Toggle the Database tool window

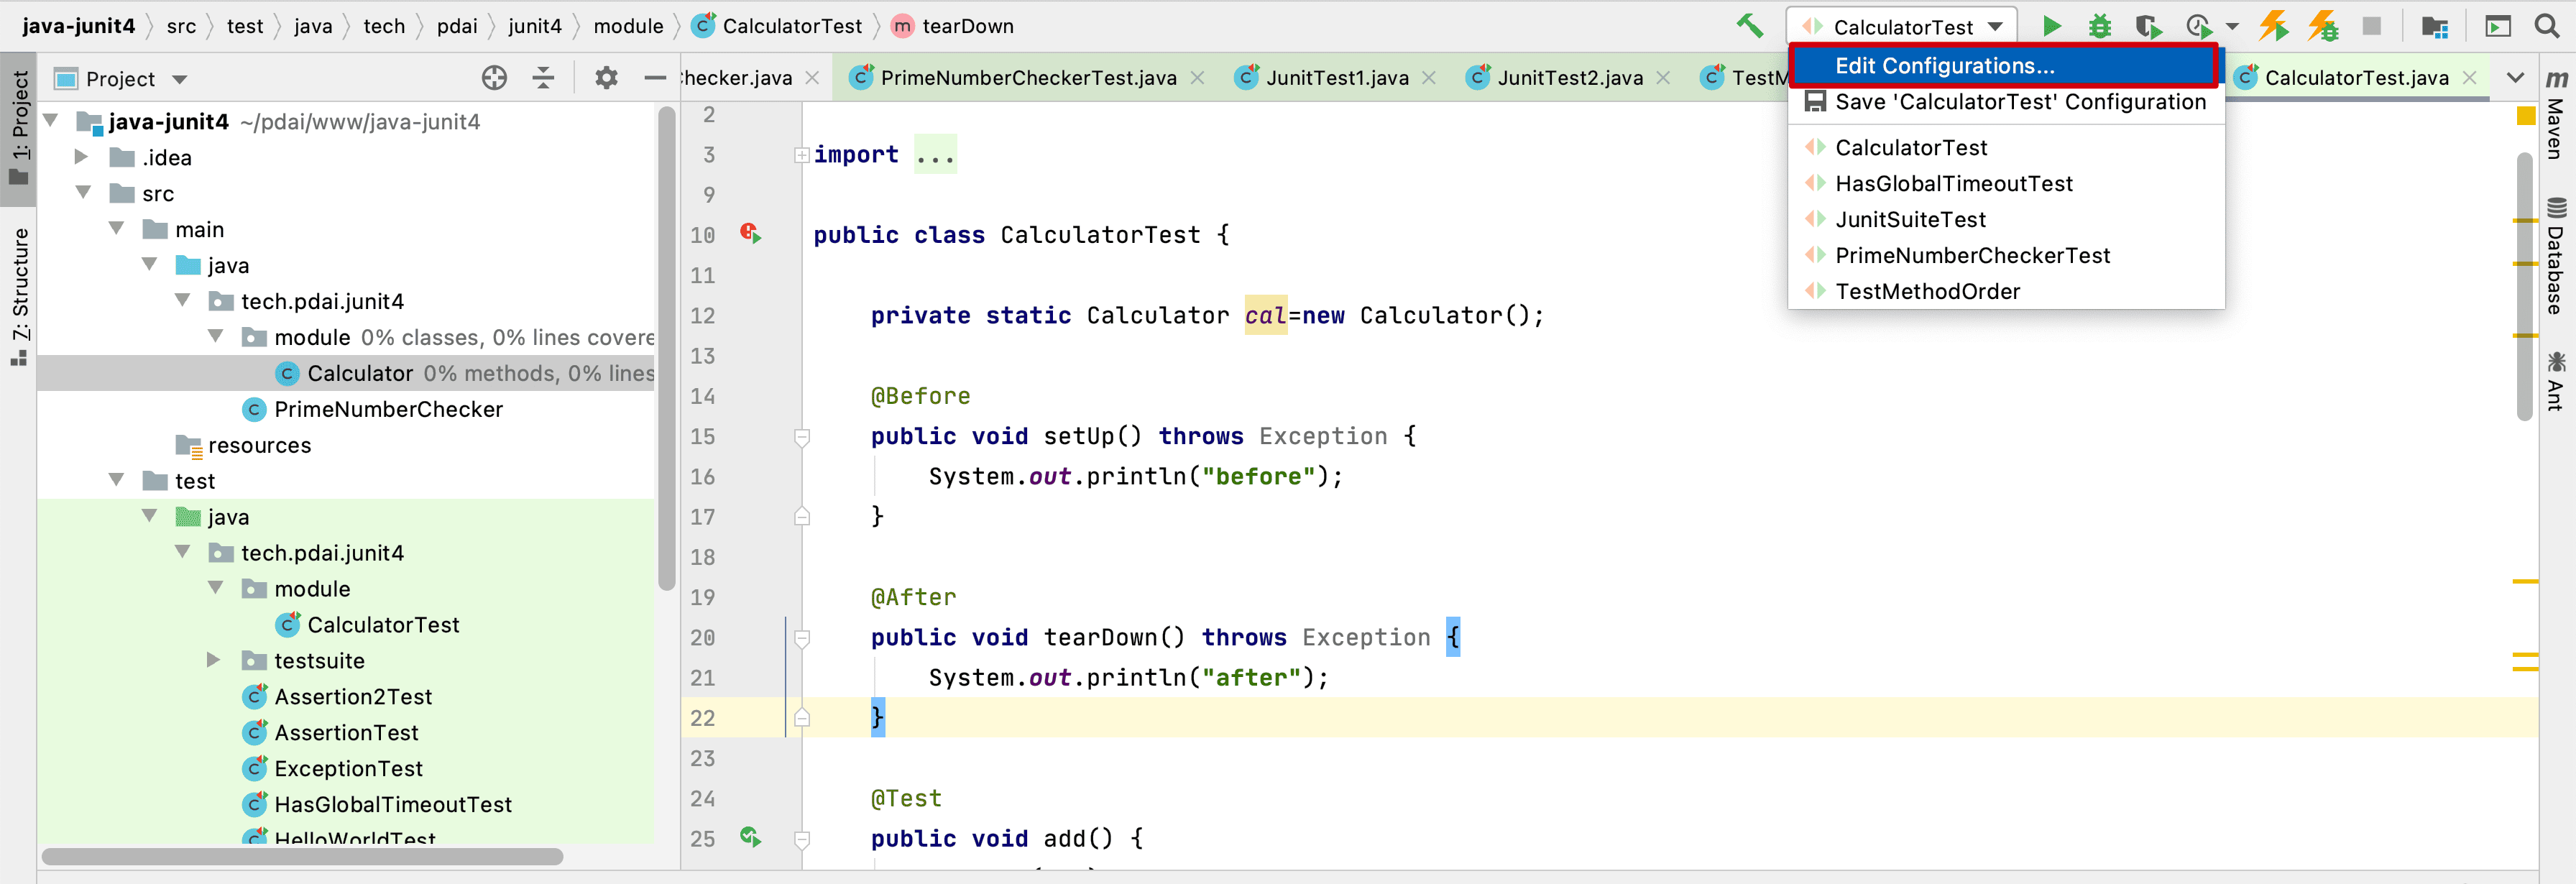2556,257
